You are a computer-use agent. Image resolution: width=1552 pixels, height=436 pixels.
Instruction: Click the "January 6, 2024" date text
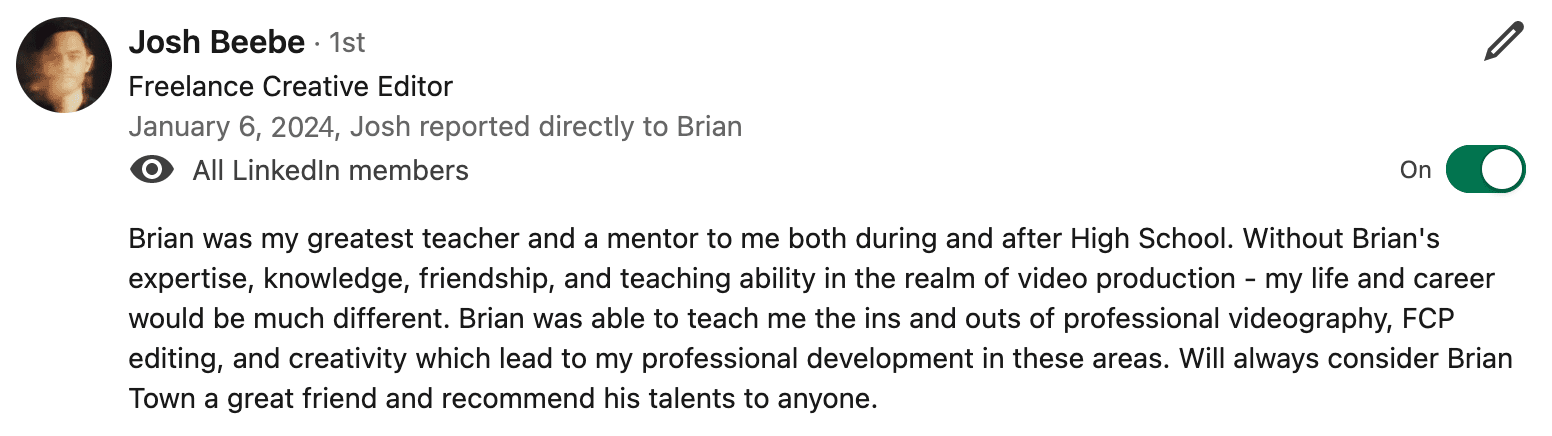click(x=233, y=127)
